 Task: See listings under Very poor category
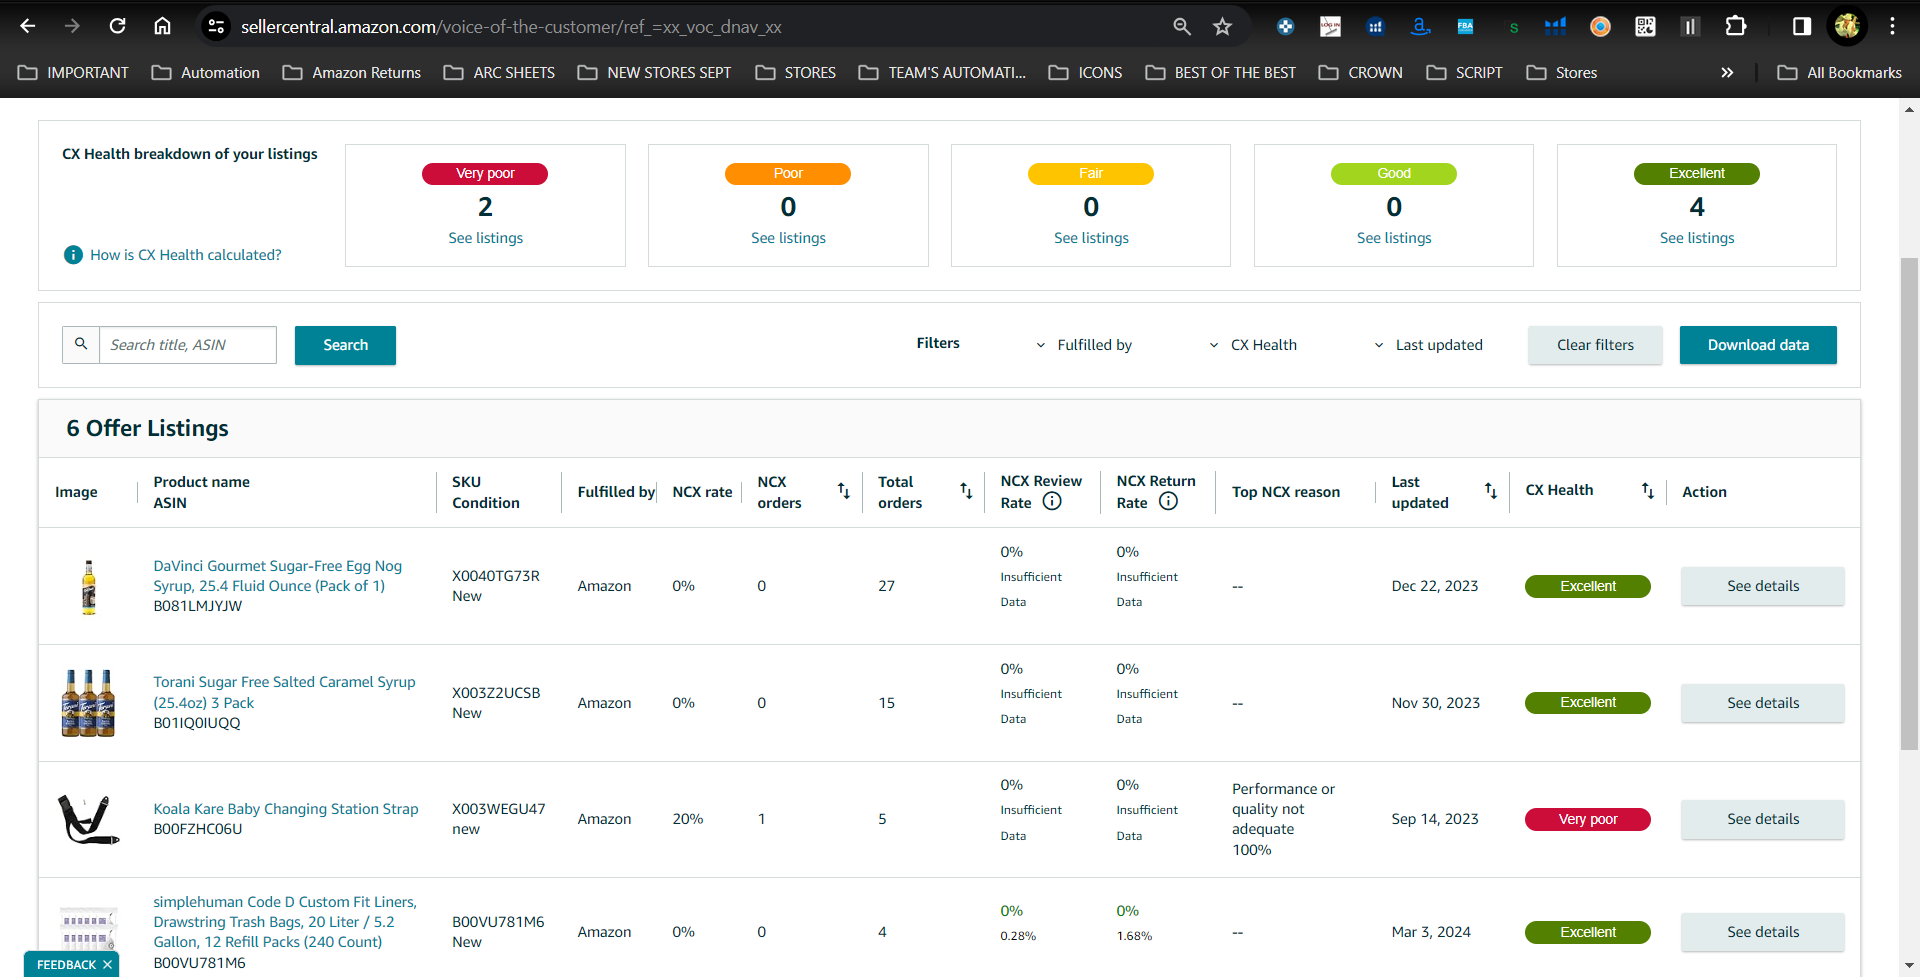tap(486, 238)
